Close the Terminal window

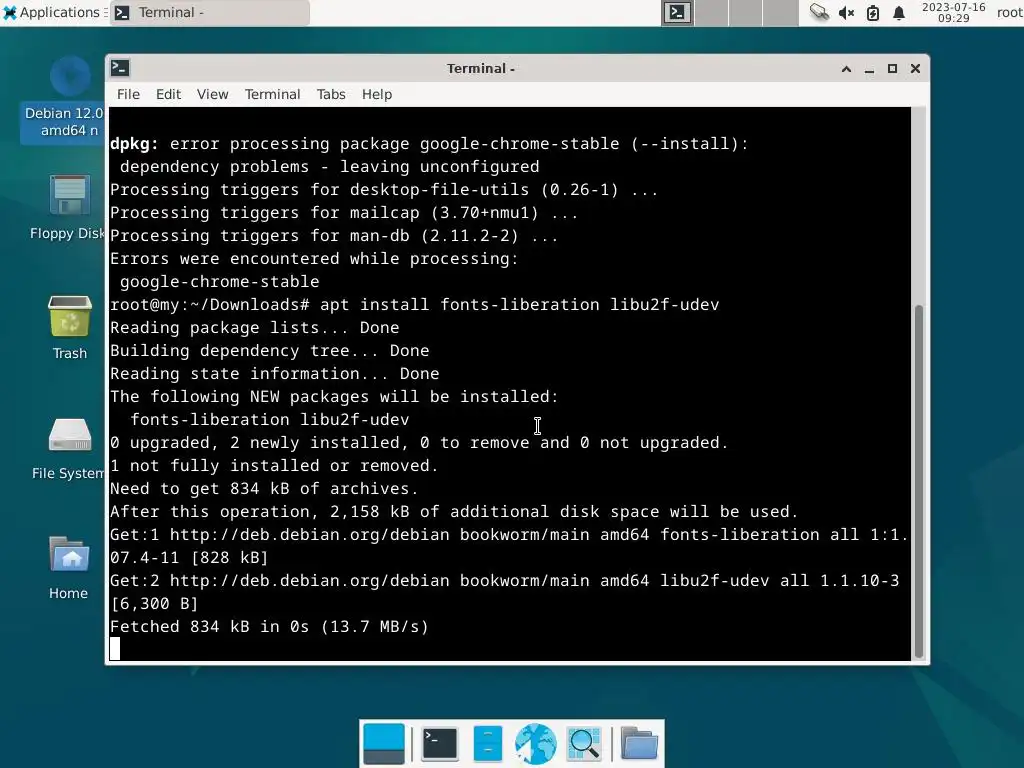[915, 69]
